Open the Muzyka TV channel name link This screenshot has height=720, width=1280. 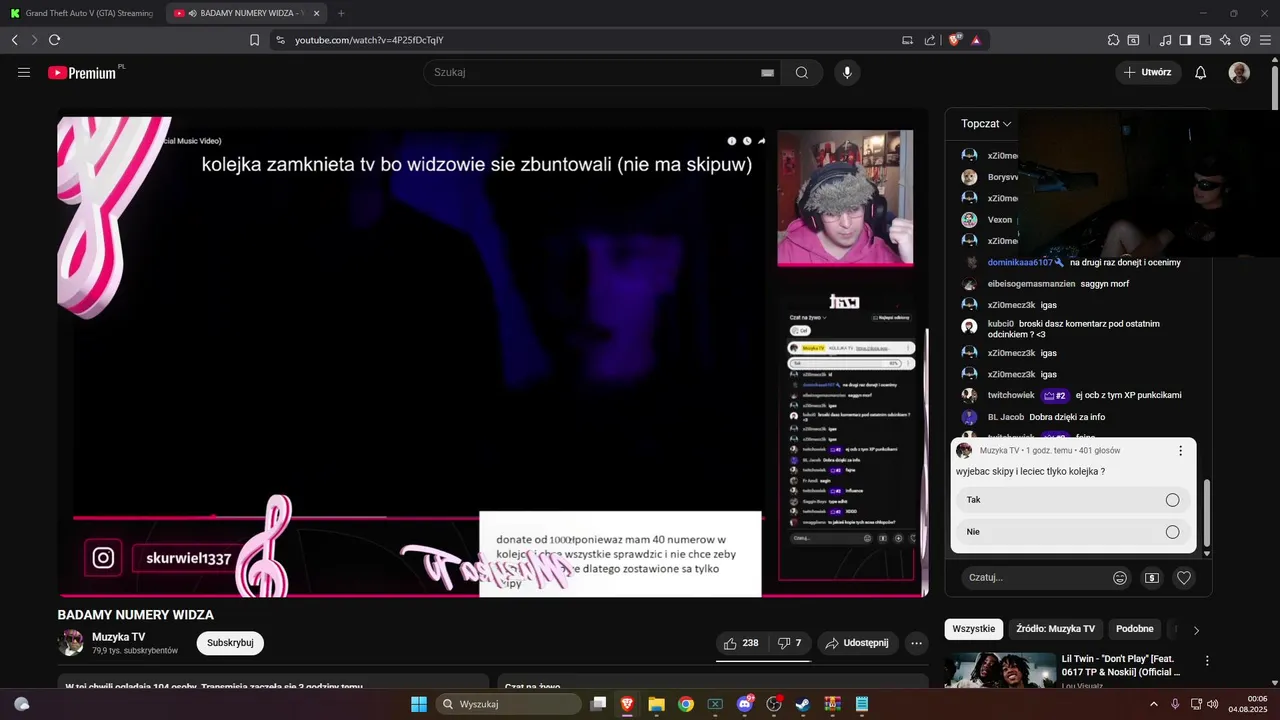(x=118, y=637)
